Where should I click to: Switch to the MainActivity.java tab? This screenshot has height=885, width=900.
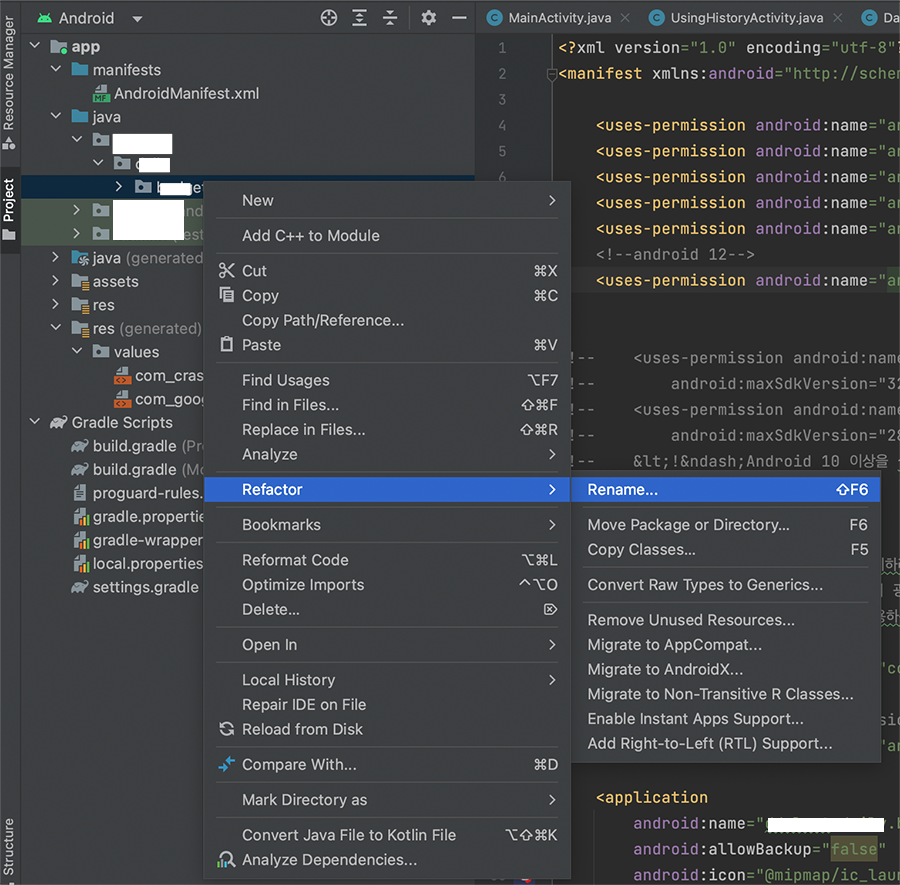coord(559,18)
